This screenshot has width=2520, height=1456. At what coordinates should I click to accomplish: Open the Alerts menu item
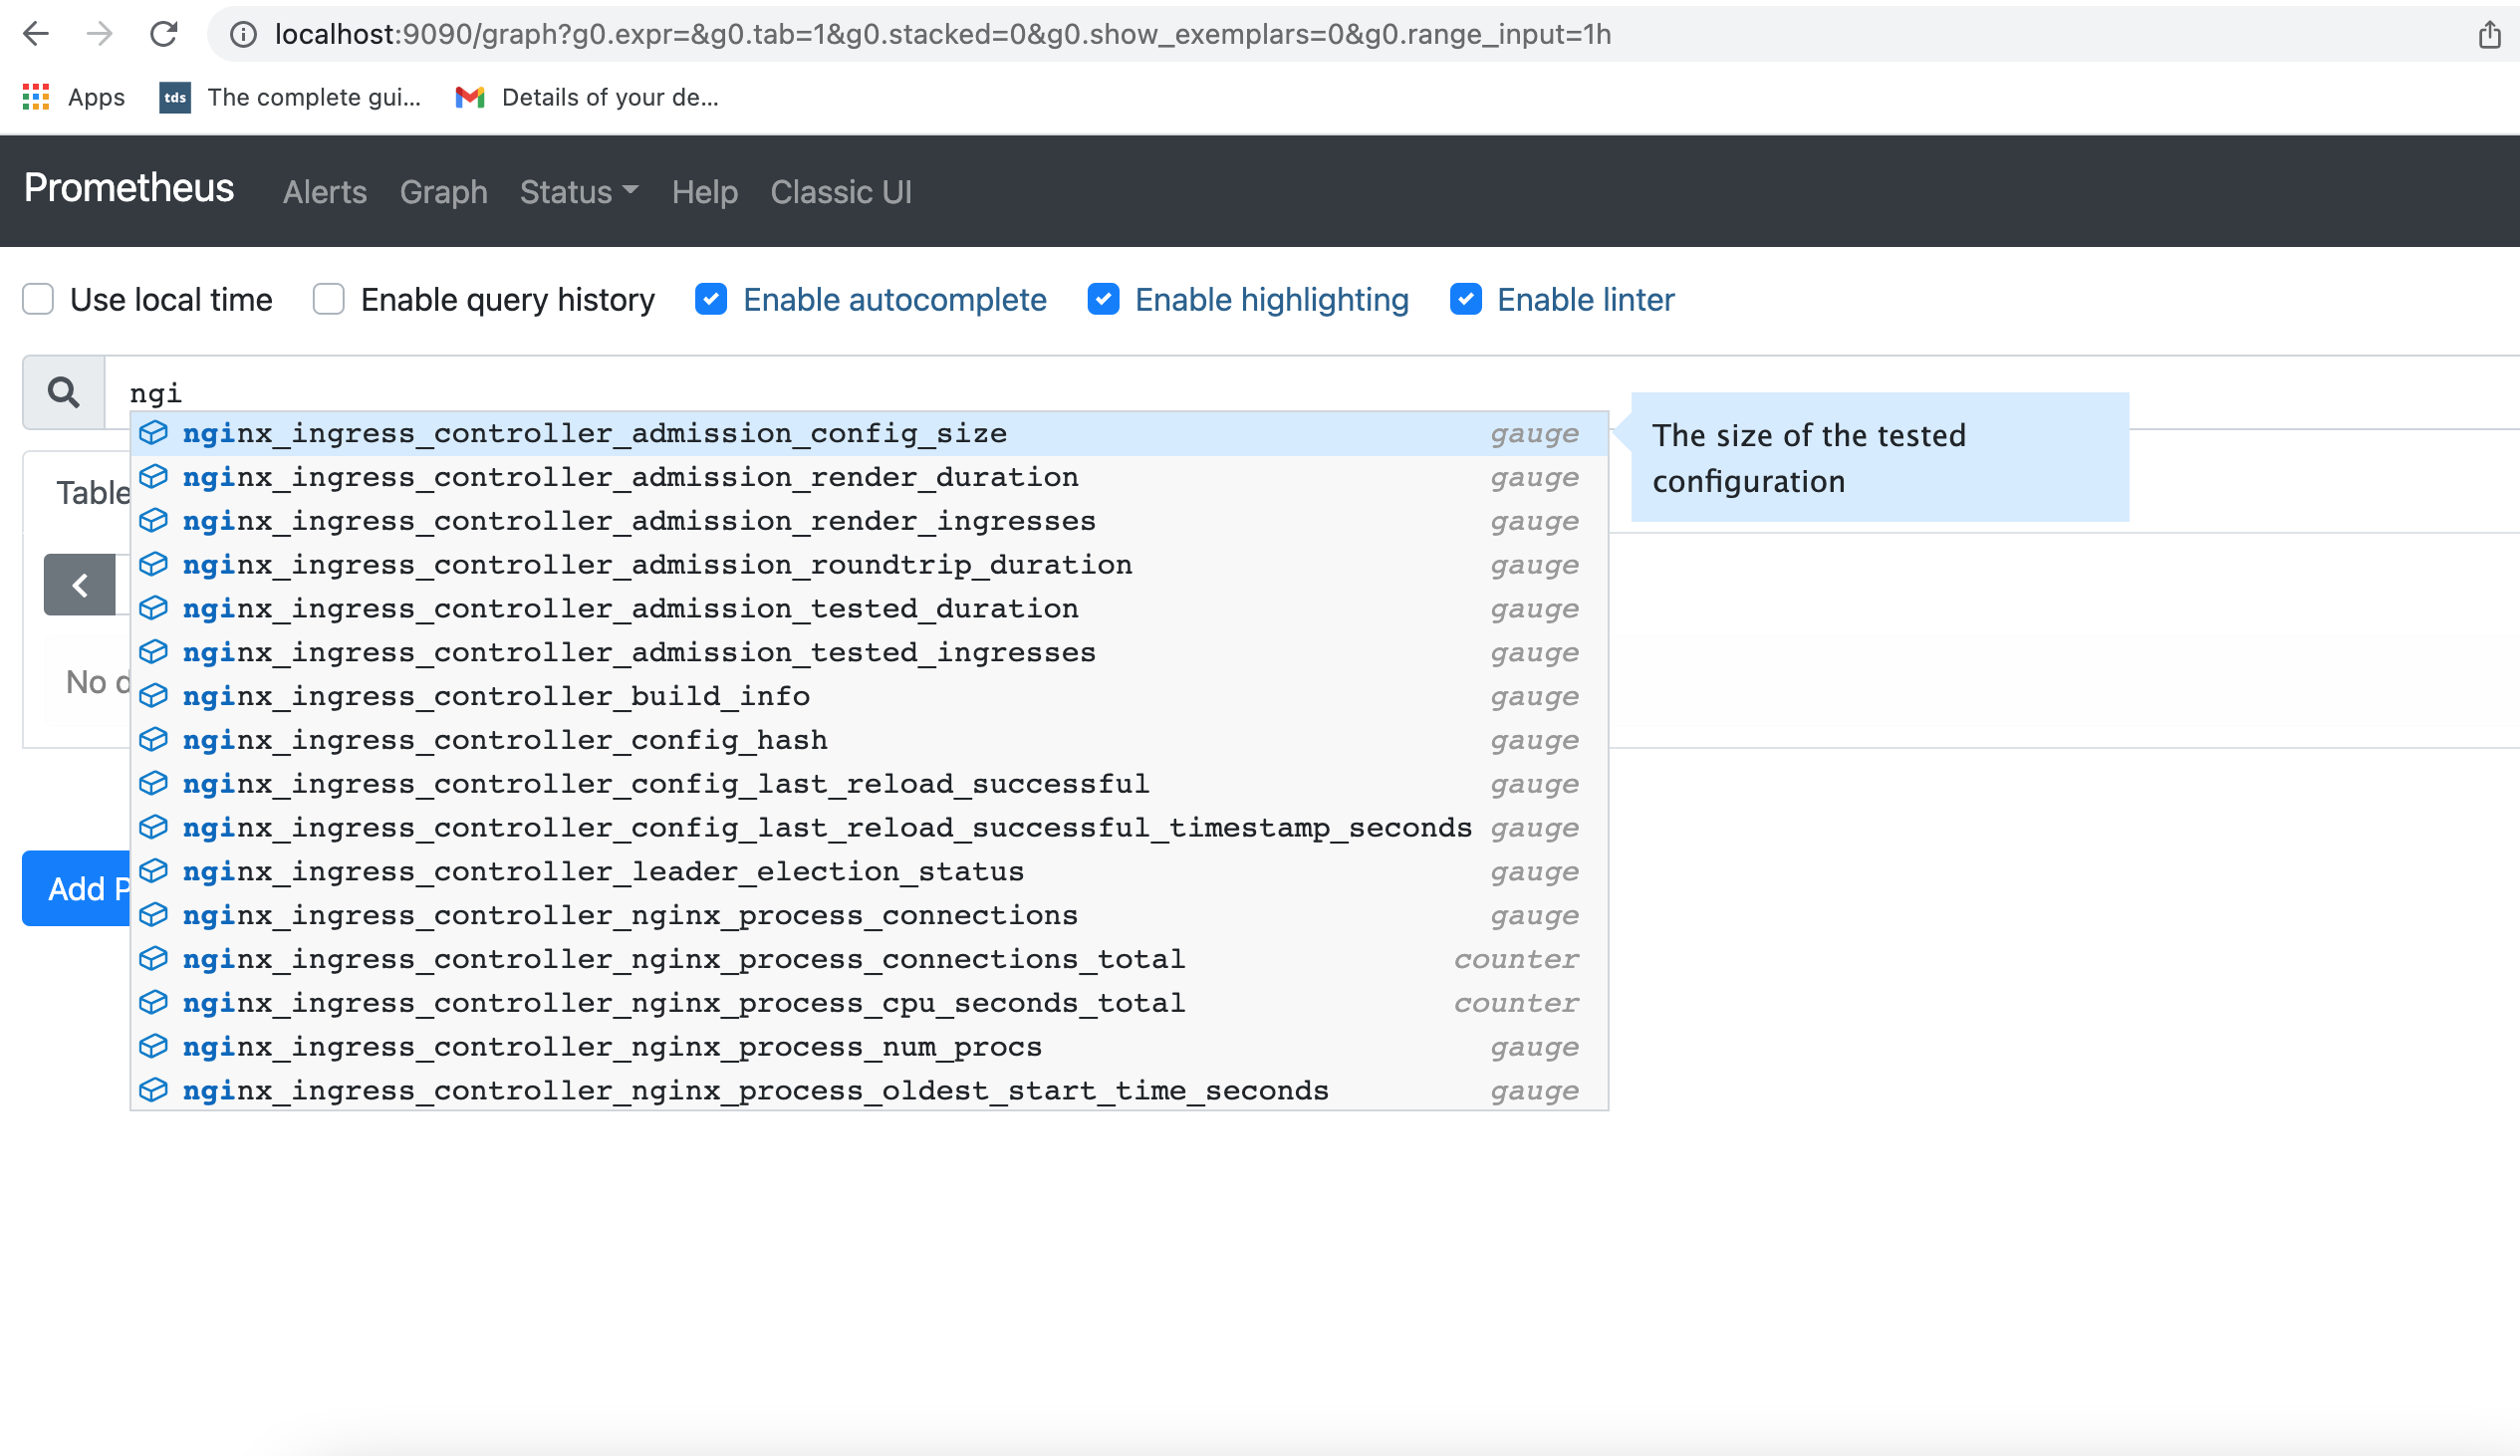(x=324, y=190)
